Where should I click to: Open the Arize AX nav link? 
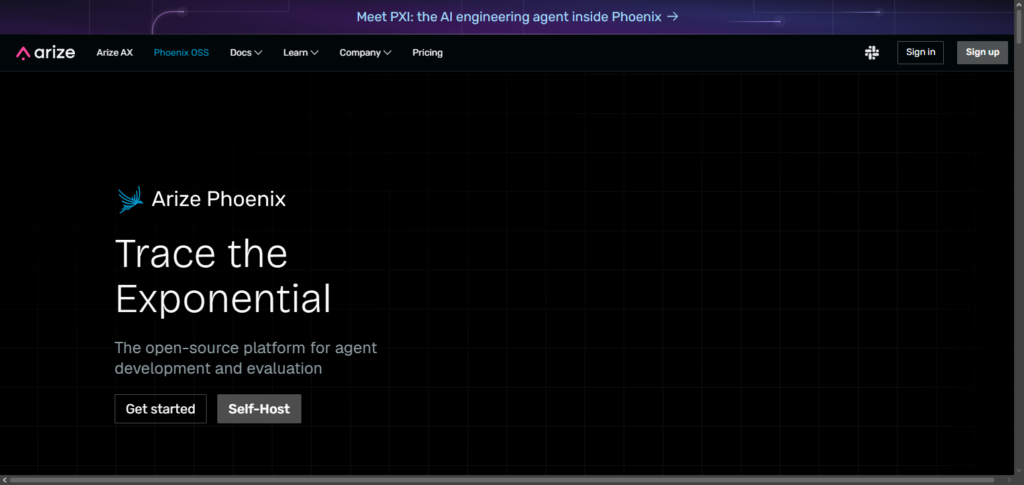pos(114,53)
